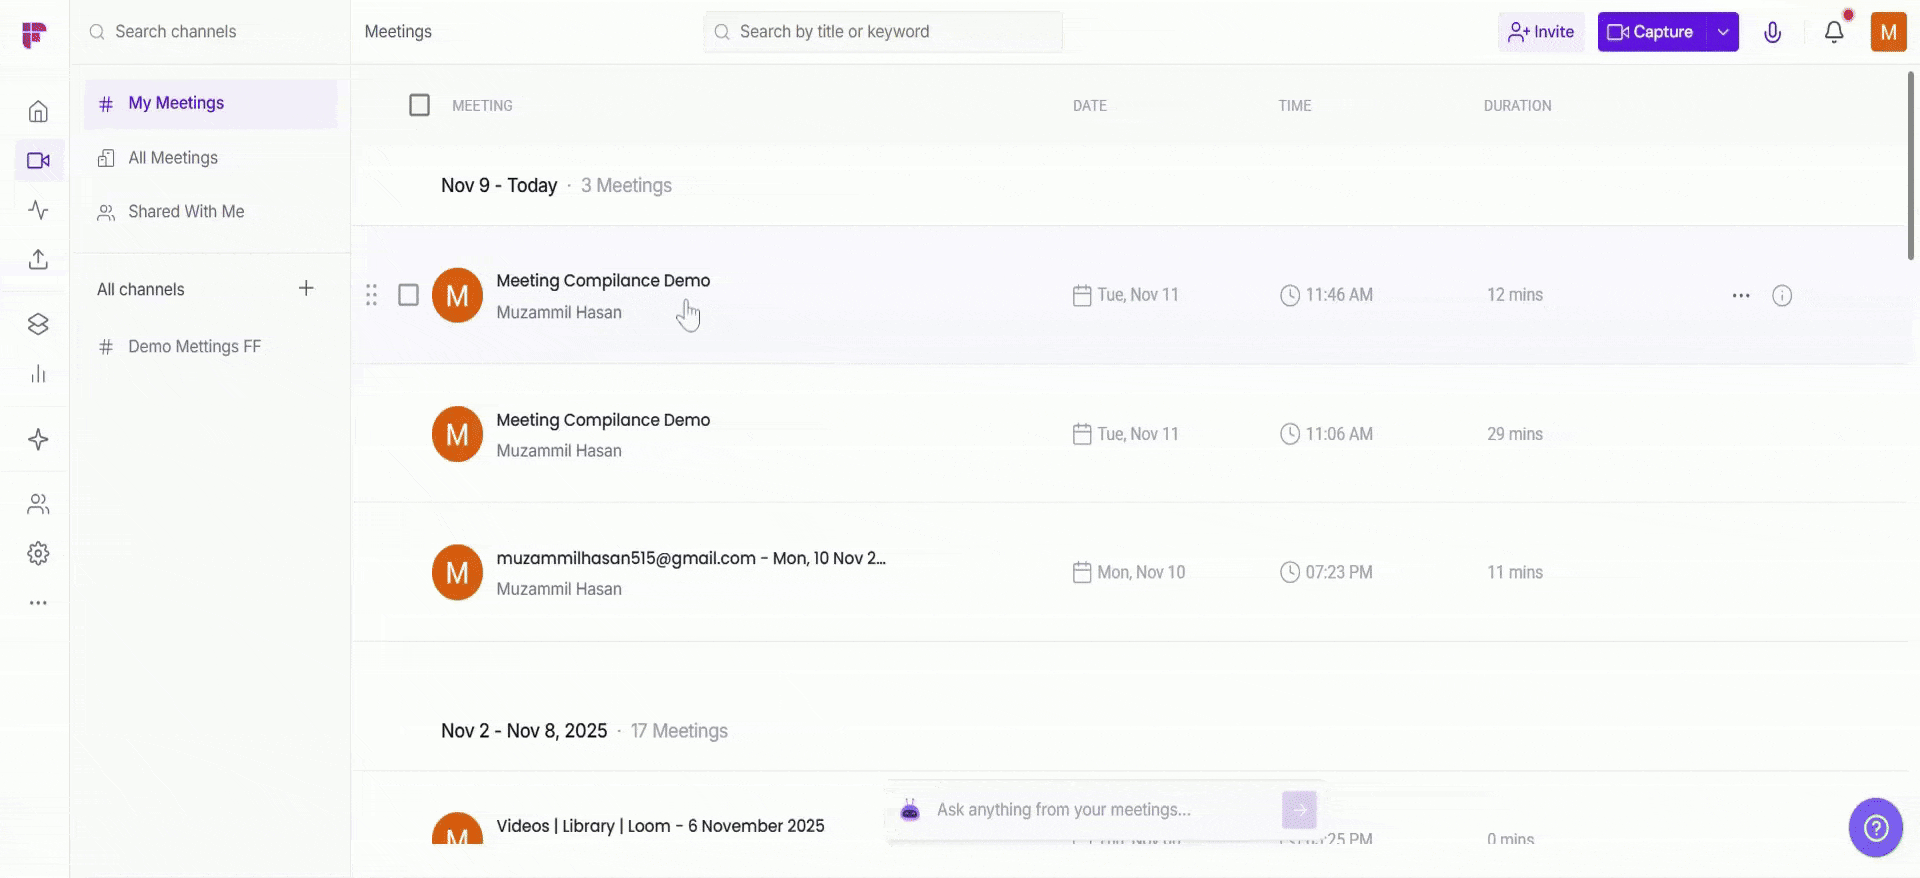Open the help question mark button
Screen dimensions: 1920x878
[1876, 827]
